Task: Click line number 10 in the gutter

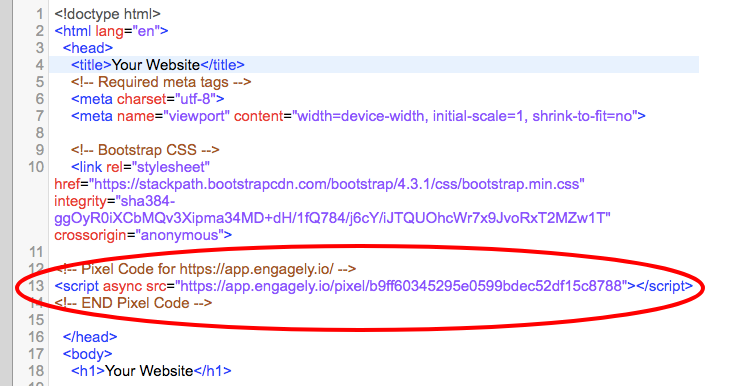Action: [36, 167]
